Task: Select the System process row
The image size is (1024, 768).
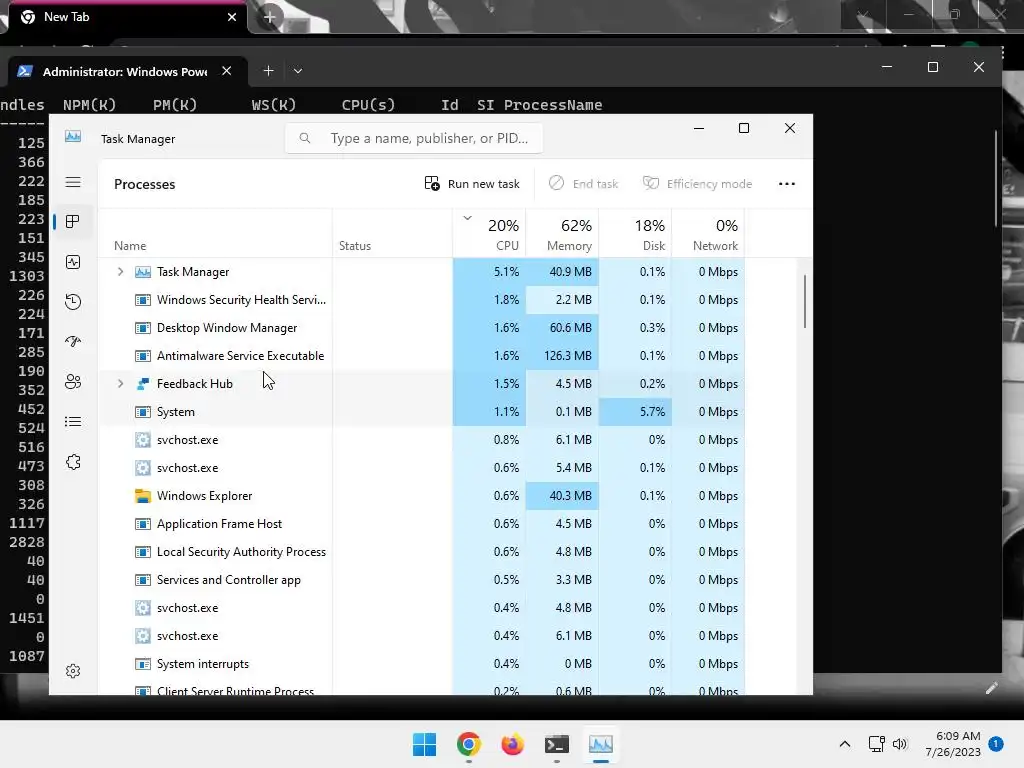Action: click(421, 412)
